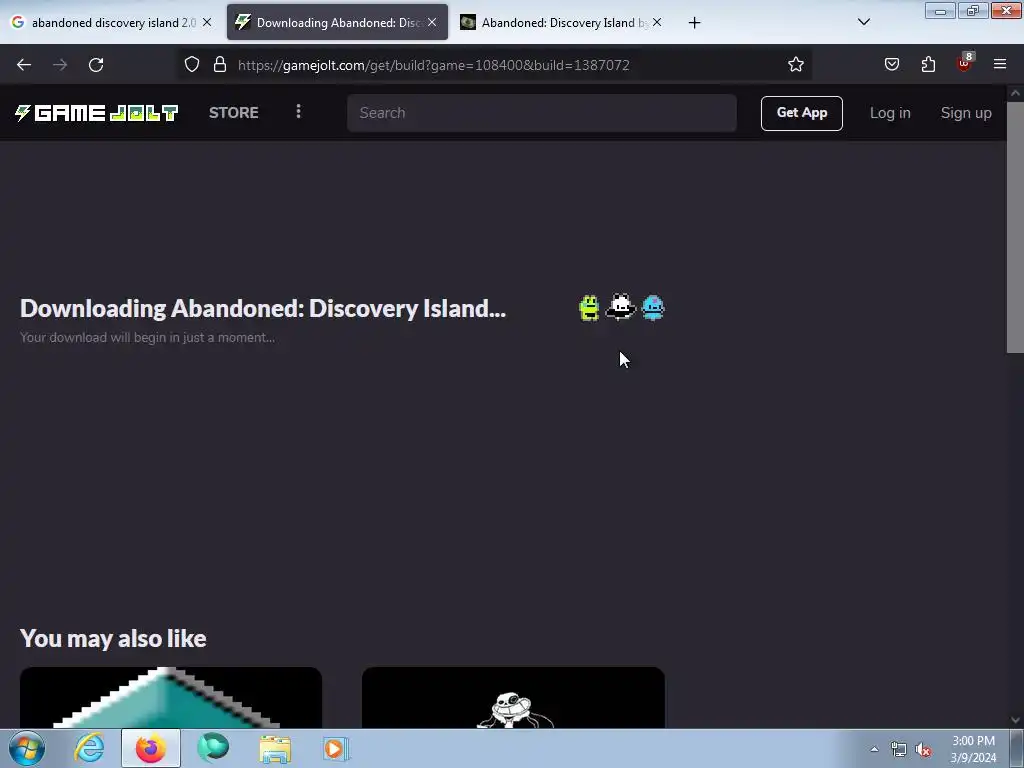Screen dimensions: 1024x768
Task: Open the STORE page
Action: 233,113
